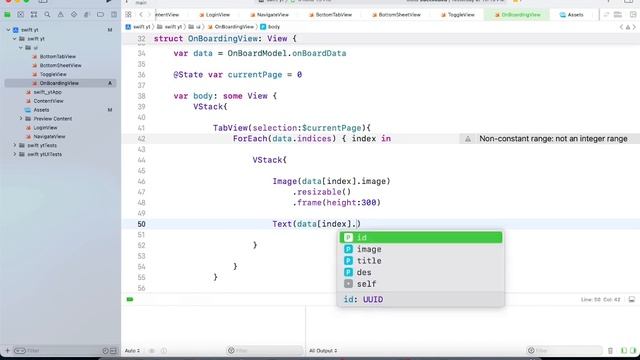
Task: Go back with the editor back arrow
Action: tap(141, 15)
